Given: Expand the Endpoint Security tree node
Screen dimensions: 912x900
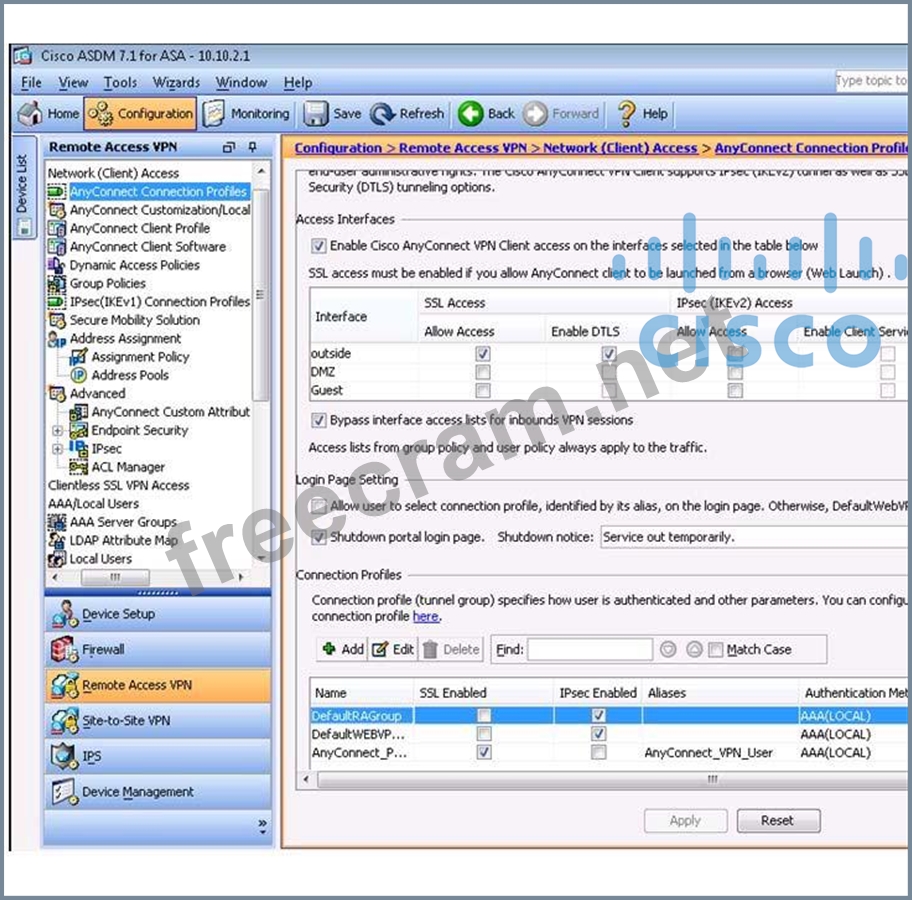Looking at the screenshot, I should coord(58,431).
